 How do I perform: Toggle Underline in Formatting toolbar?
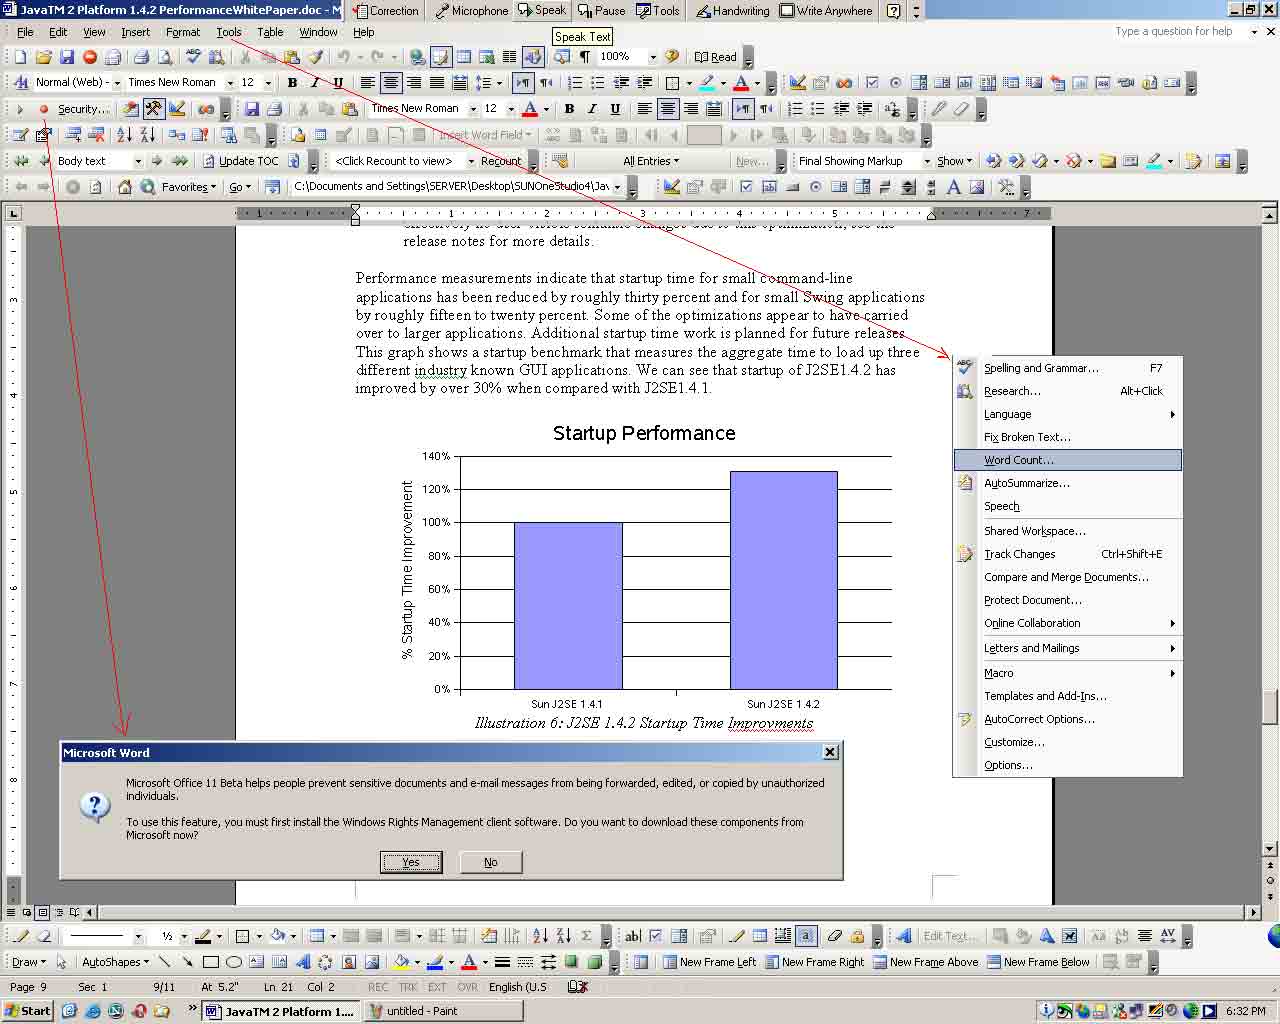(x=338, y=82)
